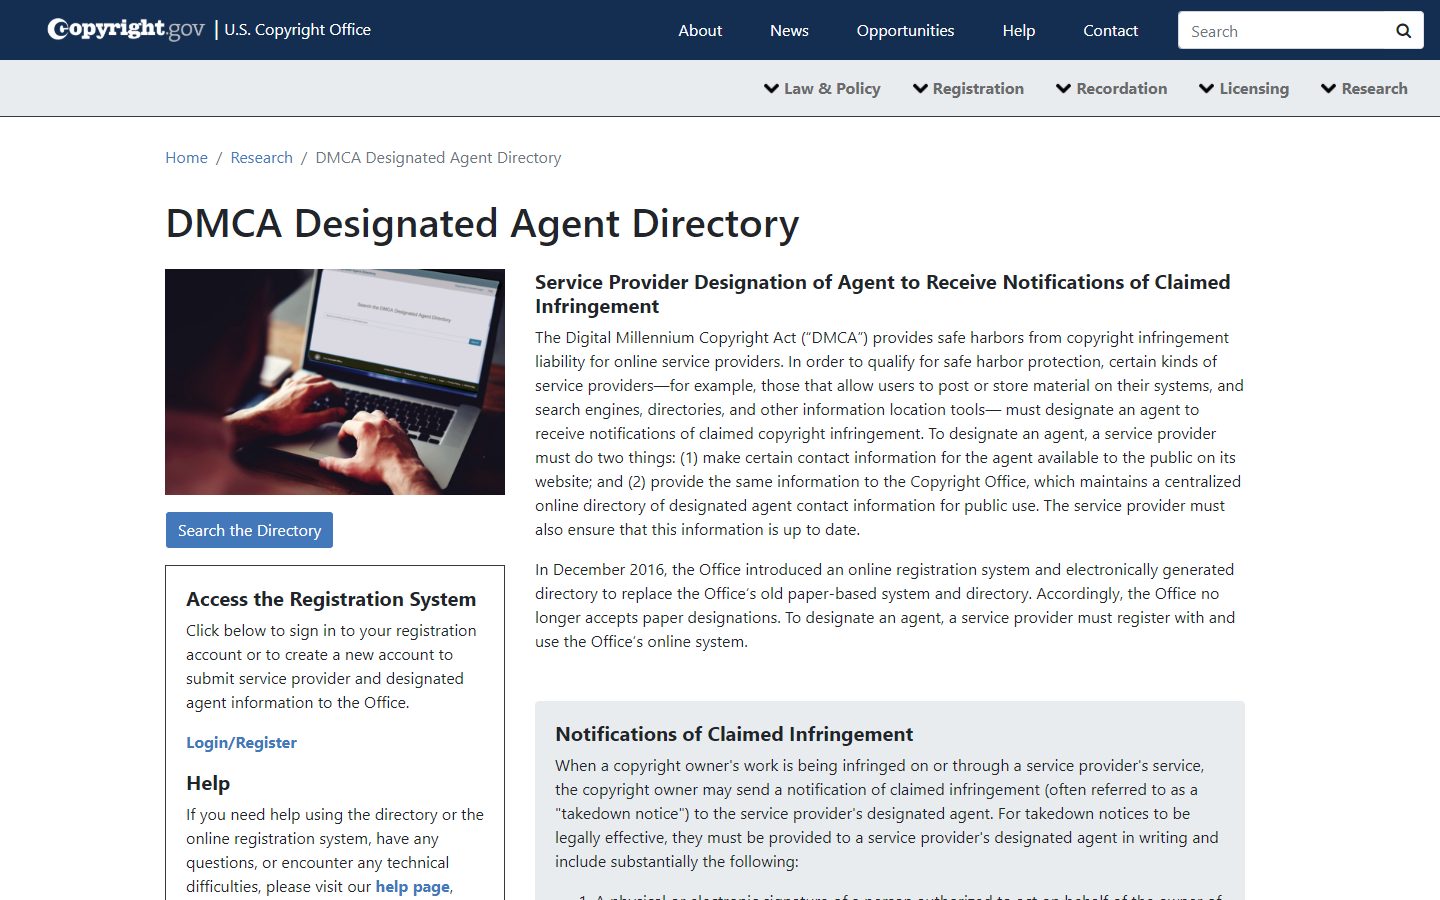This screenshot has height=900, width=1440.
Task: Select Help in the top navigation
Action: tap(1018, 30)
